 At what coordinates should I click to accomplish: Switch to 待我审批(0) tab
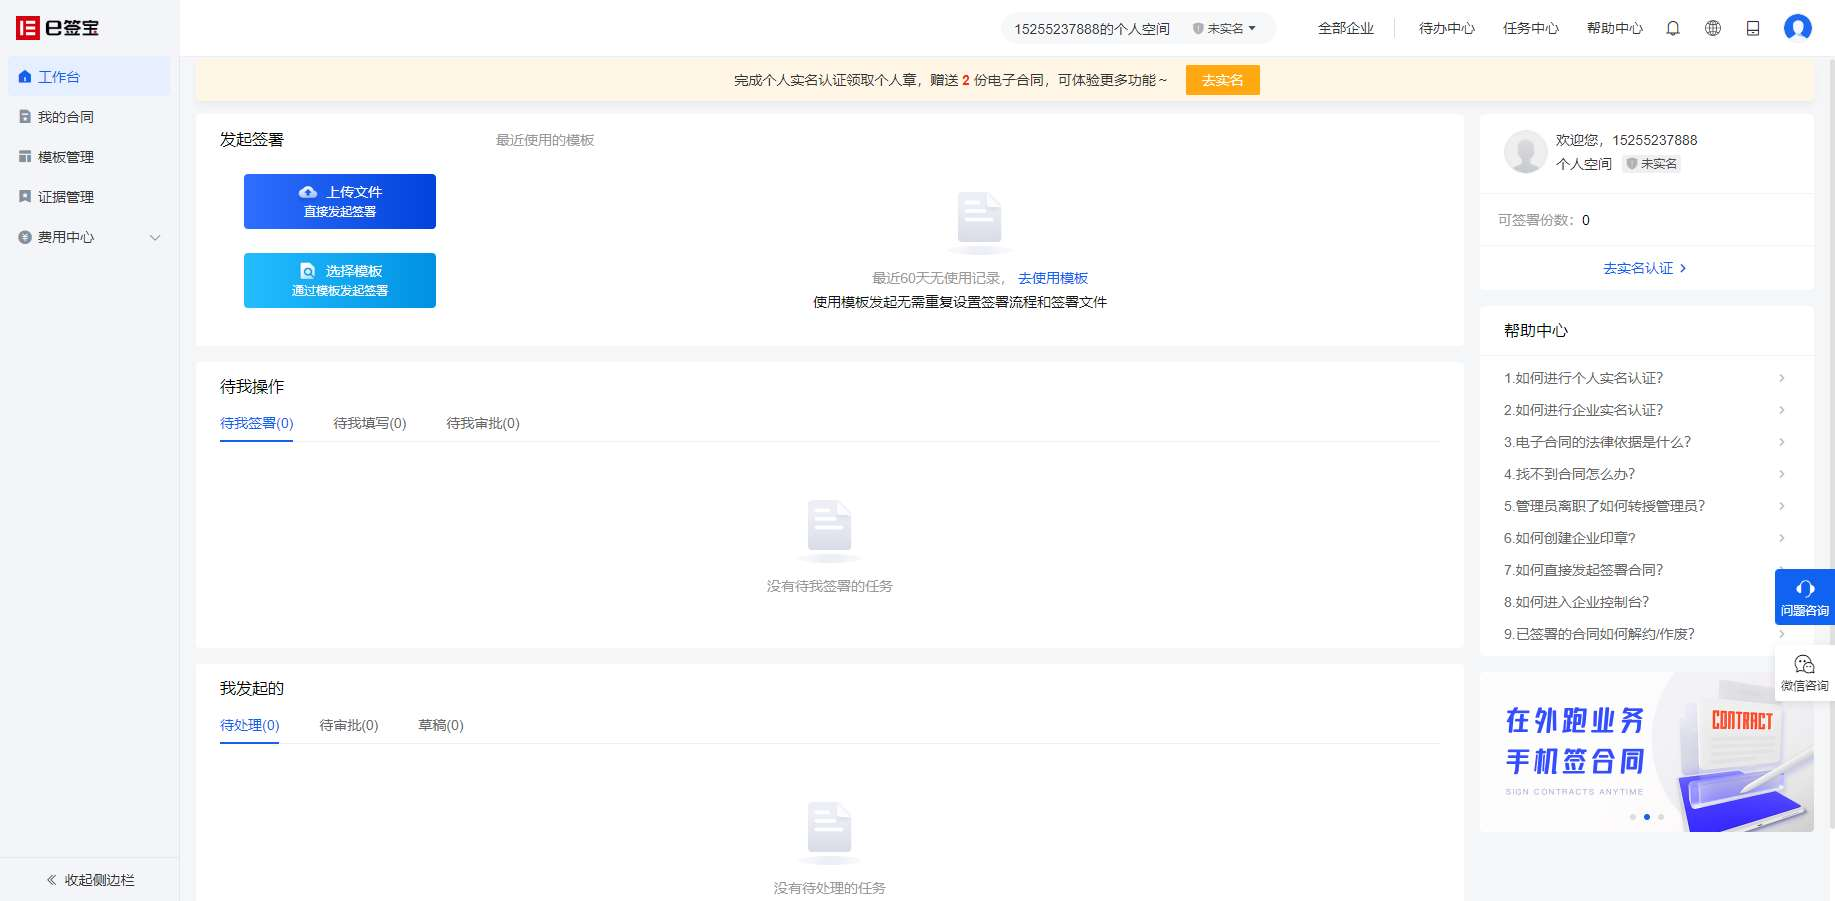click(483, 423)
